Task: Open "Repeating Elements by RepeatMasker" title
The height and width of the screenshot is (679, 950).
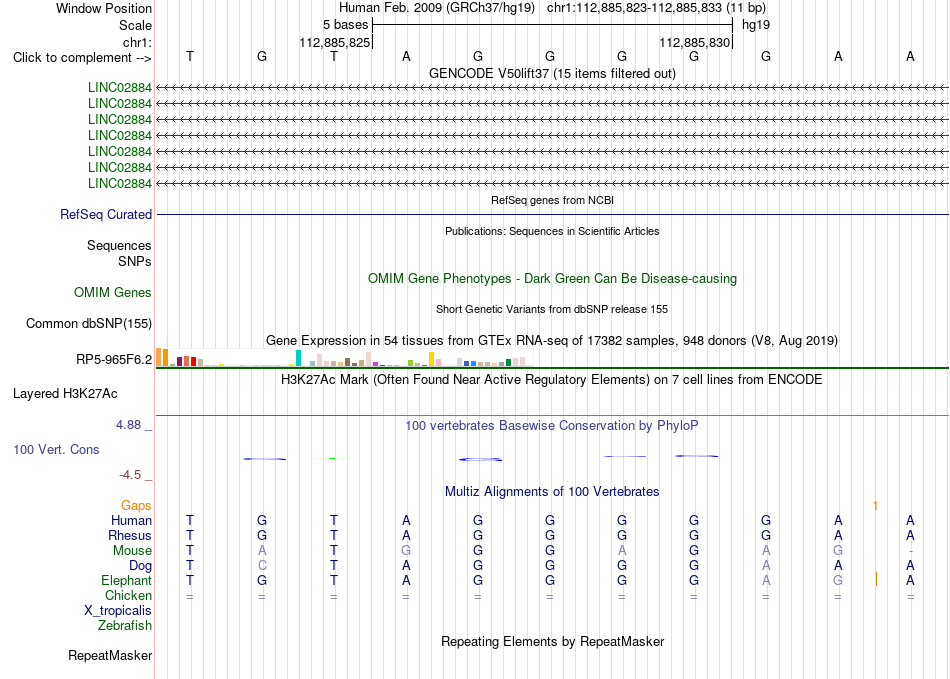Action: 552,641
